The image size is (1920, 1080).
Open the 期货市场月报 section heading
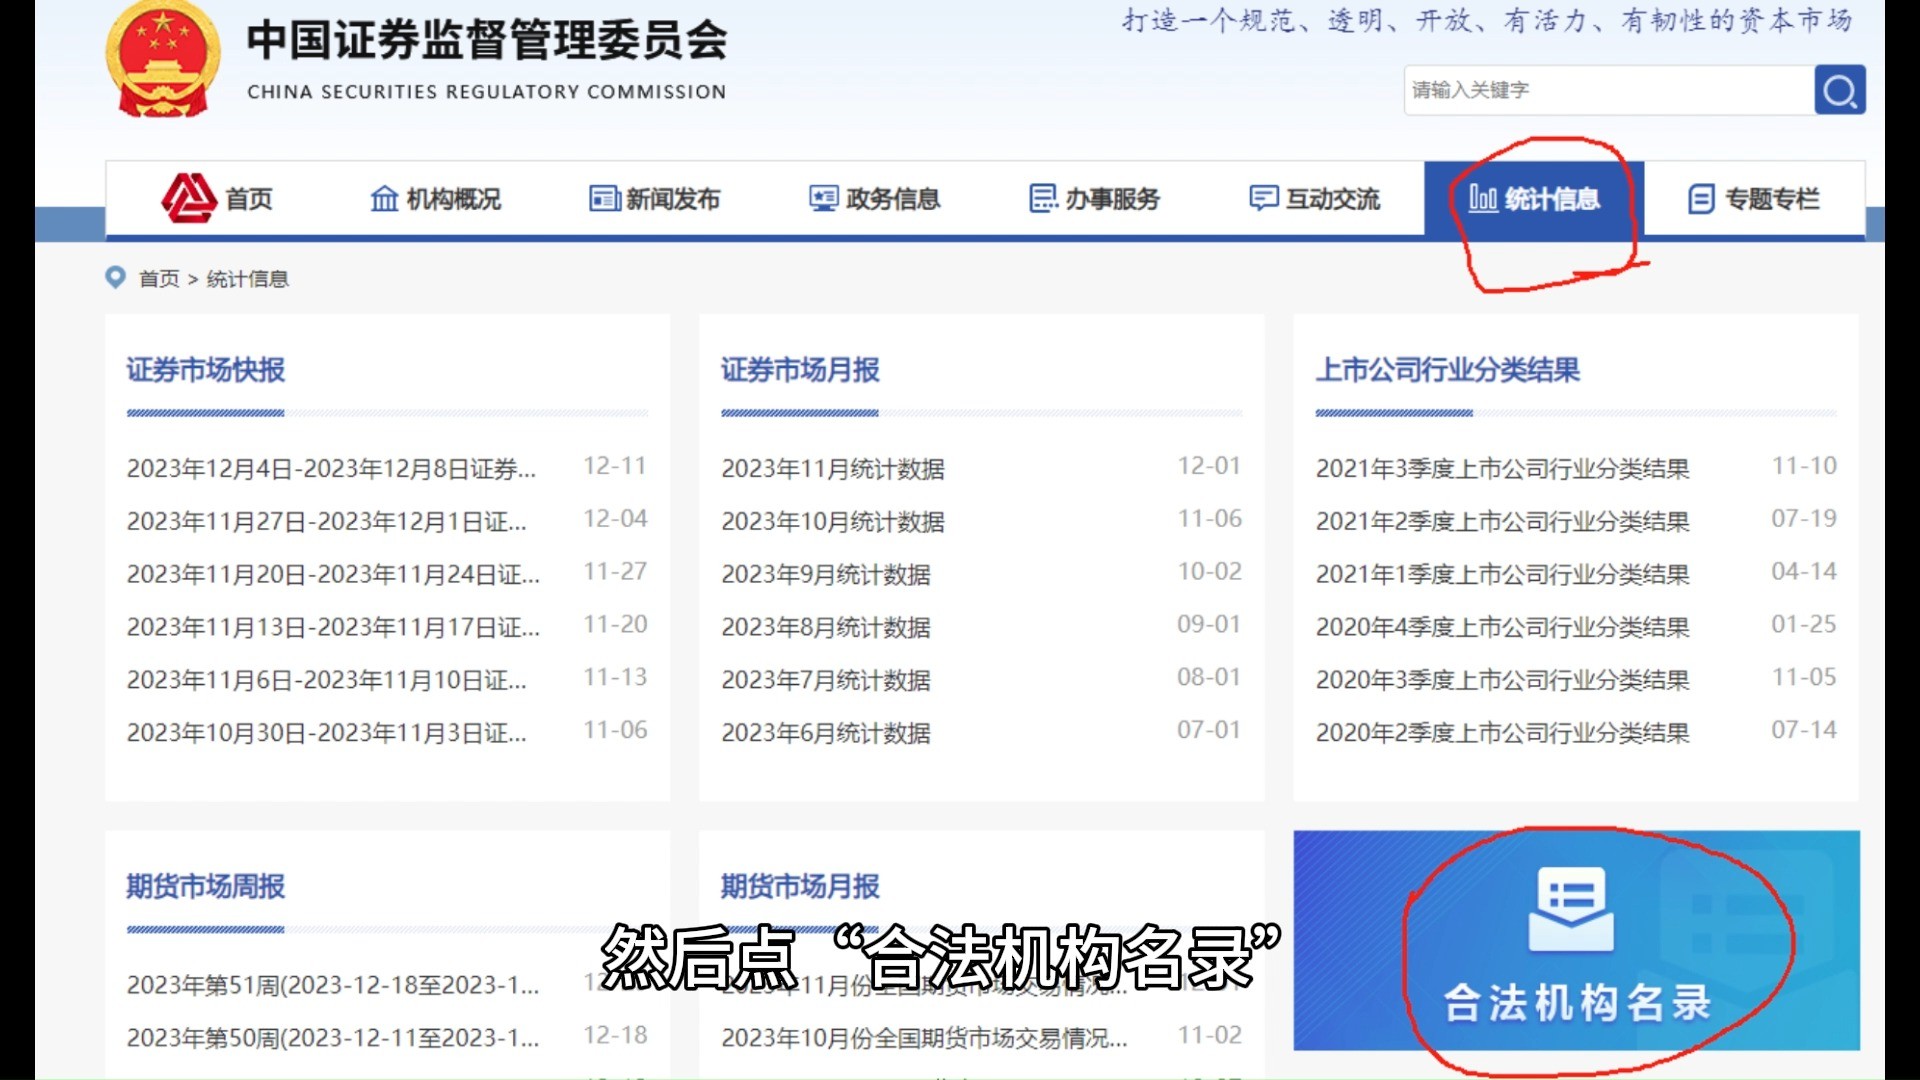tap(800, 886)
